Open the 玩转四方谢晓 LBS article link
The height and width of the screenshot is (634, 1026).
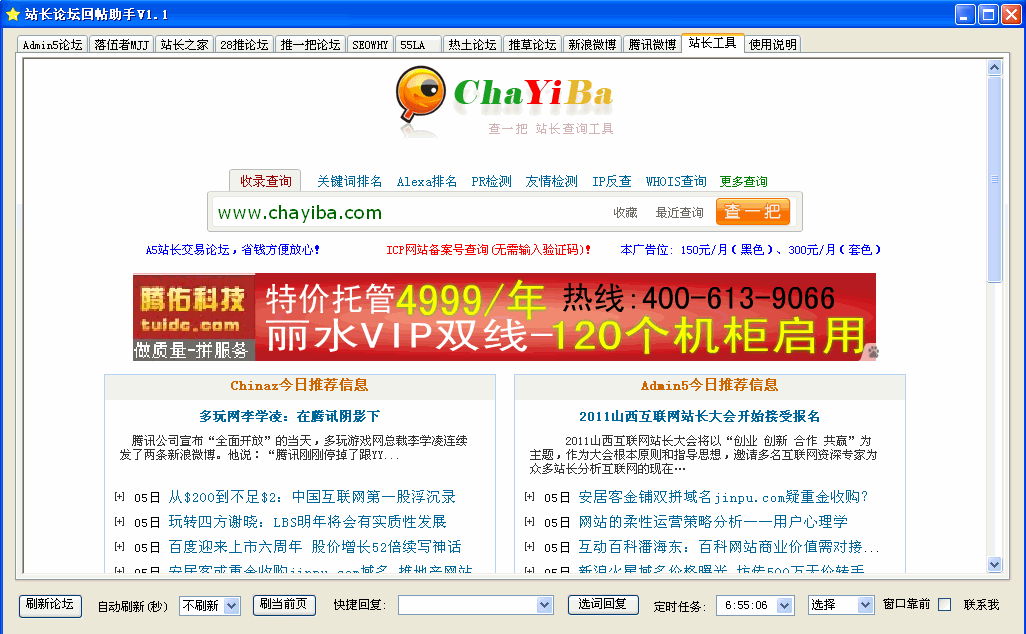(308, 522)
